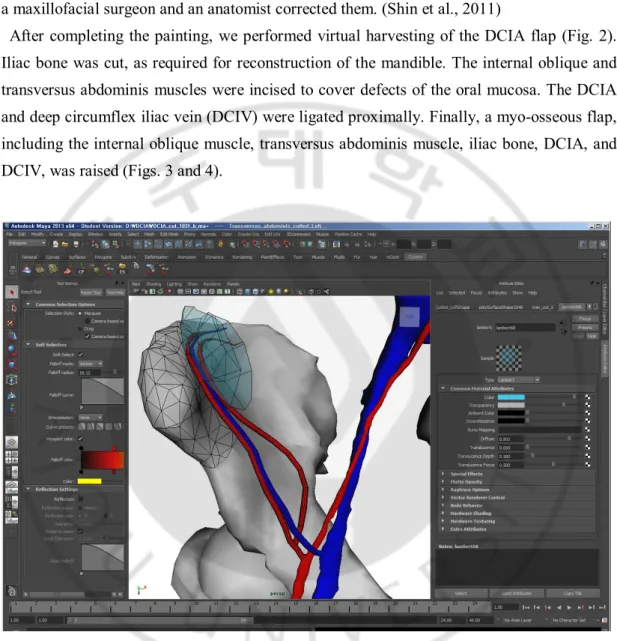Click the question mark help icon
The image size is (617, 641).
pos(209,244)
